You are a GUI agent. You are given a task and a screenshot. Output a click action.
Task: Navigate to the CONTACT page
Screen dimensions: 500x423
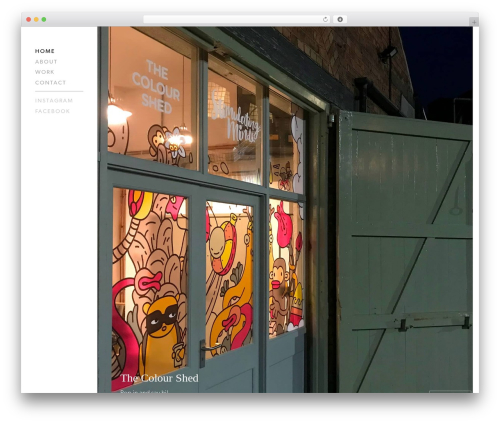coord(50,83)
